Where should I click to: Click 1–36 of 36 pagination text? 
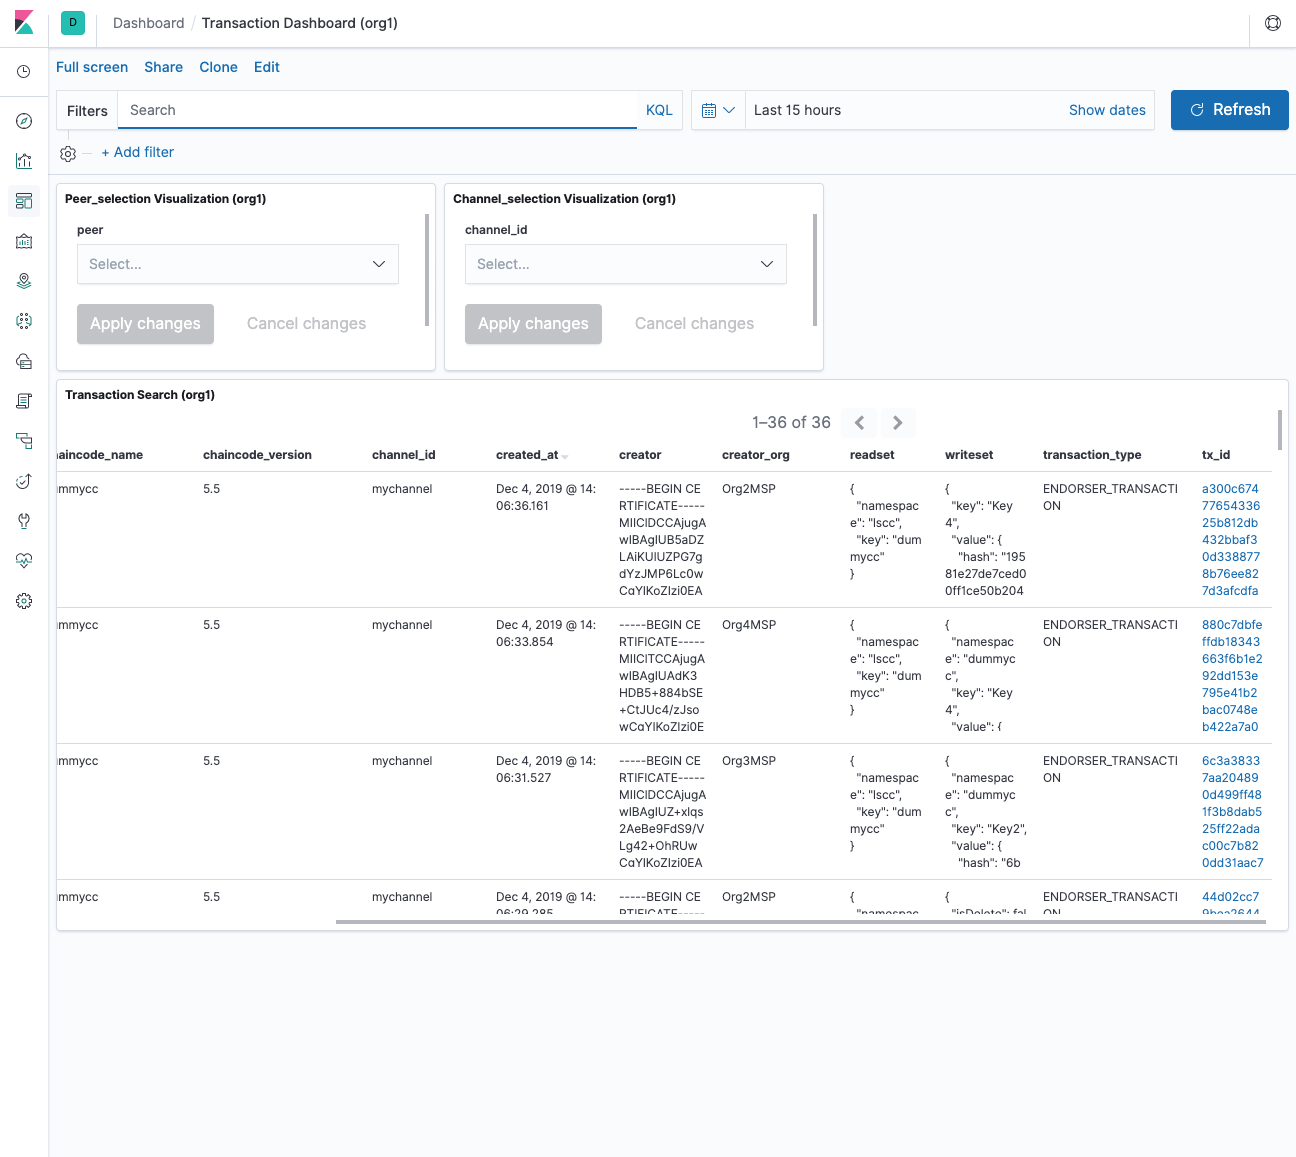[791, 423]
